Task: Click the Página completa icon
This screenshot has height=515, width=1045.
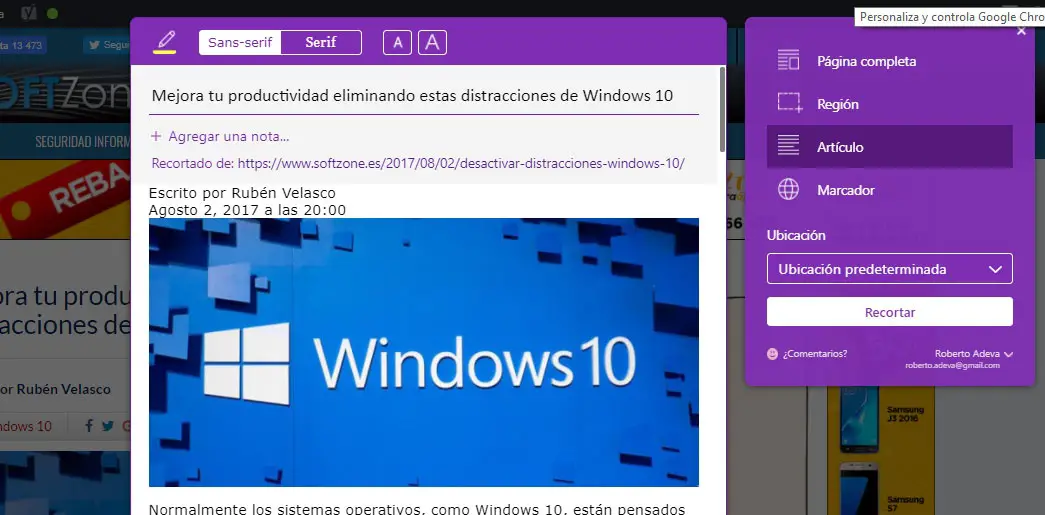Action: [788, 61]
